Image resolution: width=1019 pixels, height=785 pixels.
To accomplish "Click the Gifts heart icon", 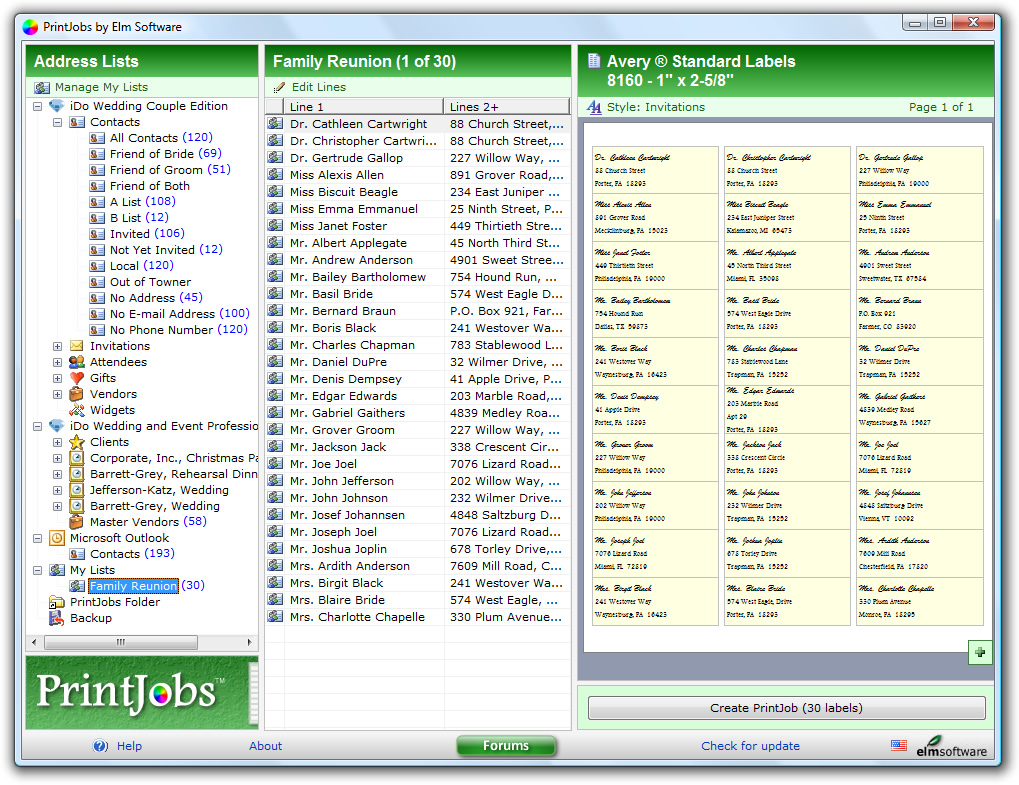I will coord(77,378).
